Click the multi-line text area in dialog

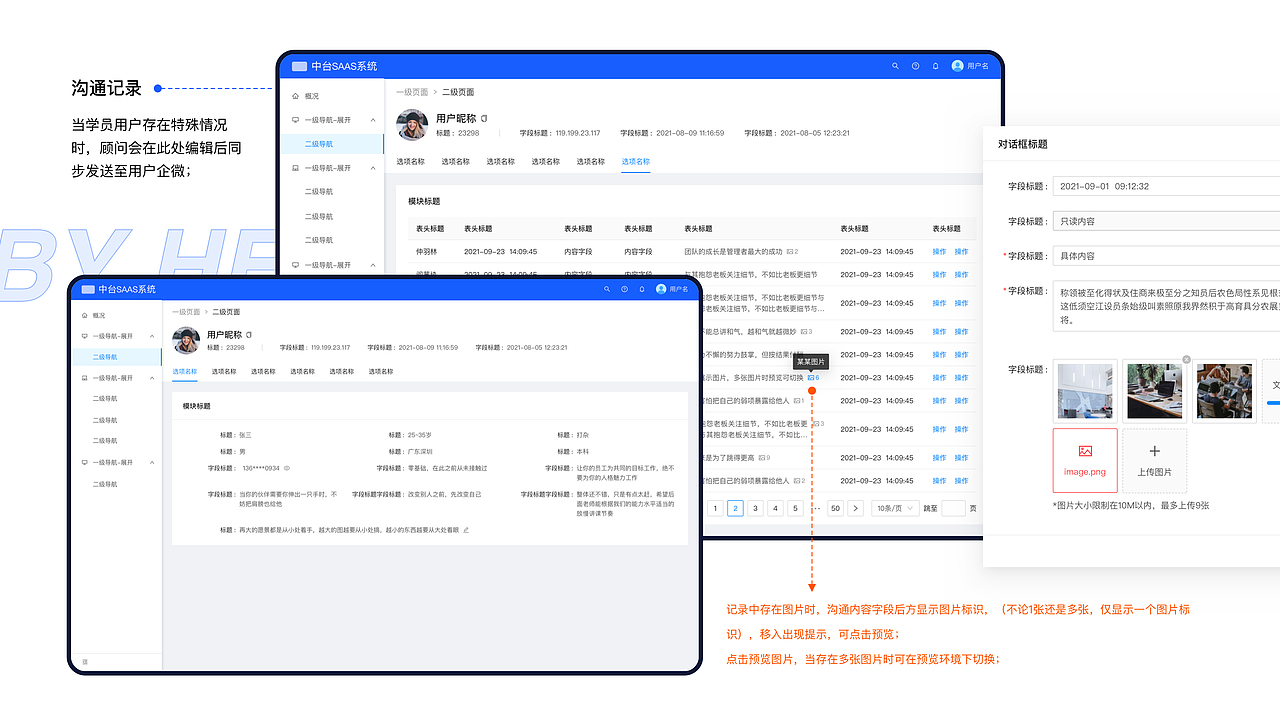1166,307
